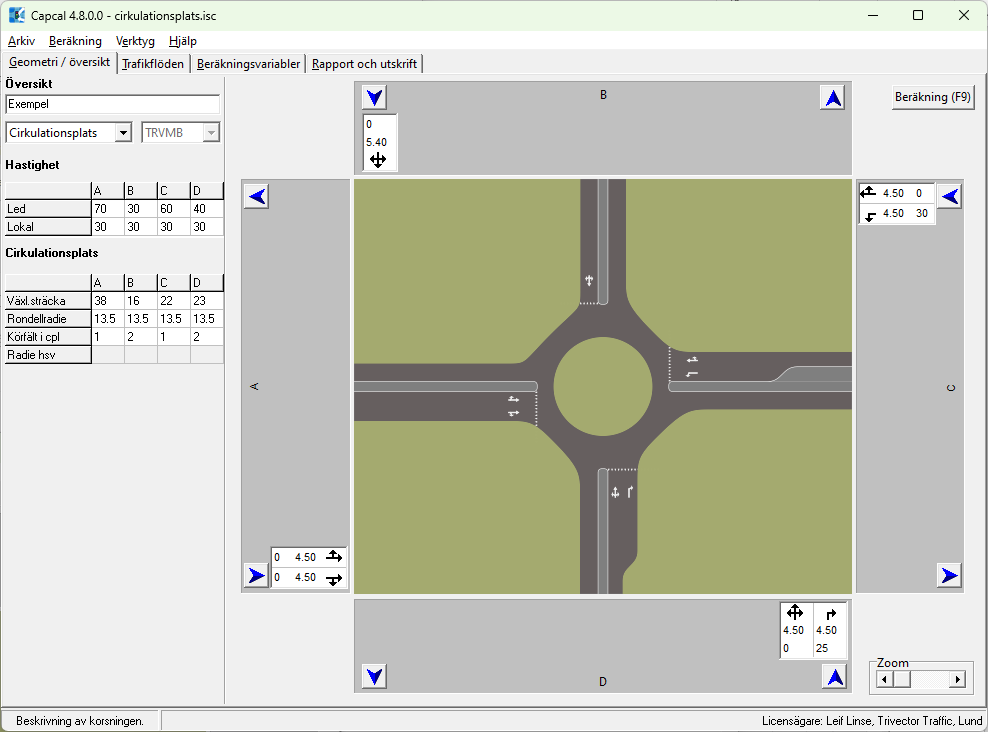Click the blue left arrow in approach A panel
988x732 pixels.
click(257, 196)
